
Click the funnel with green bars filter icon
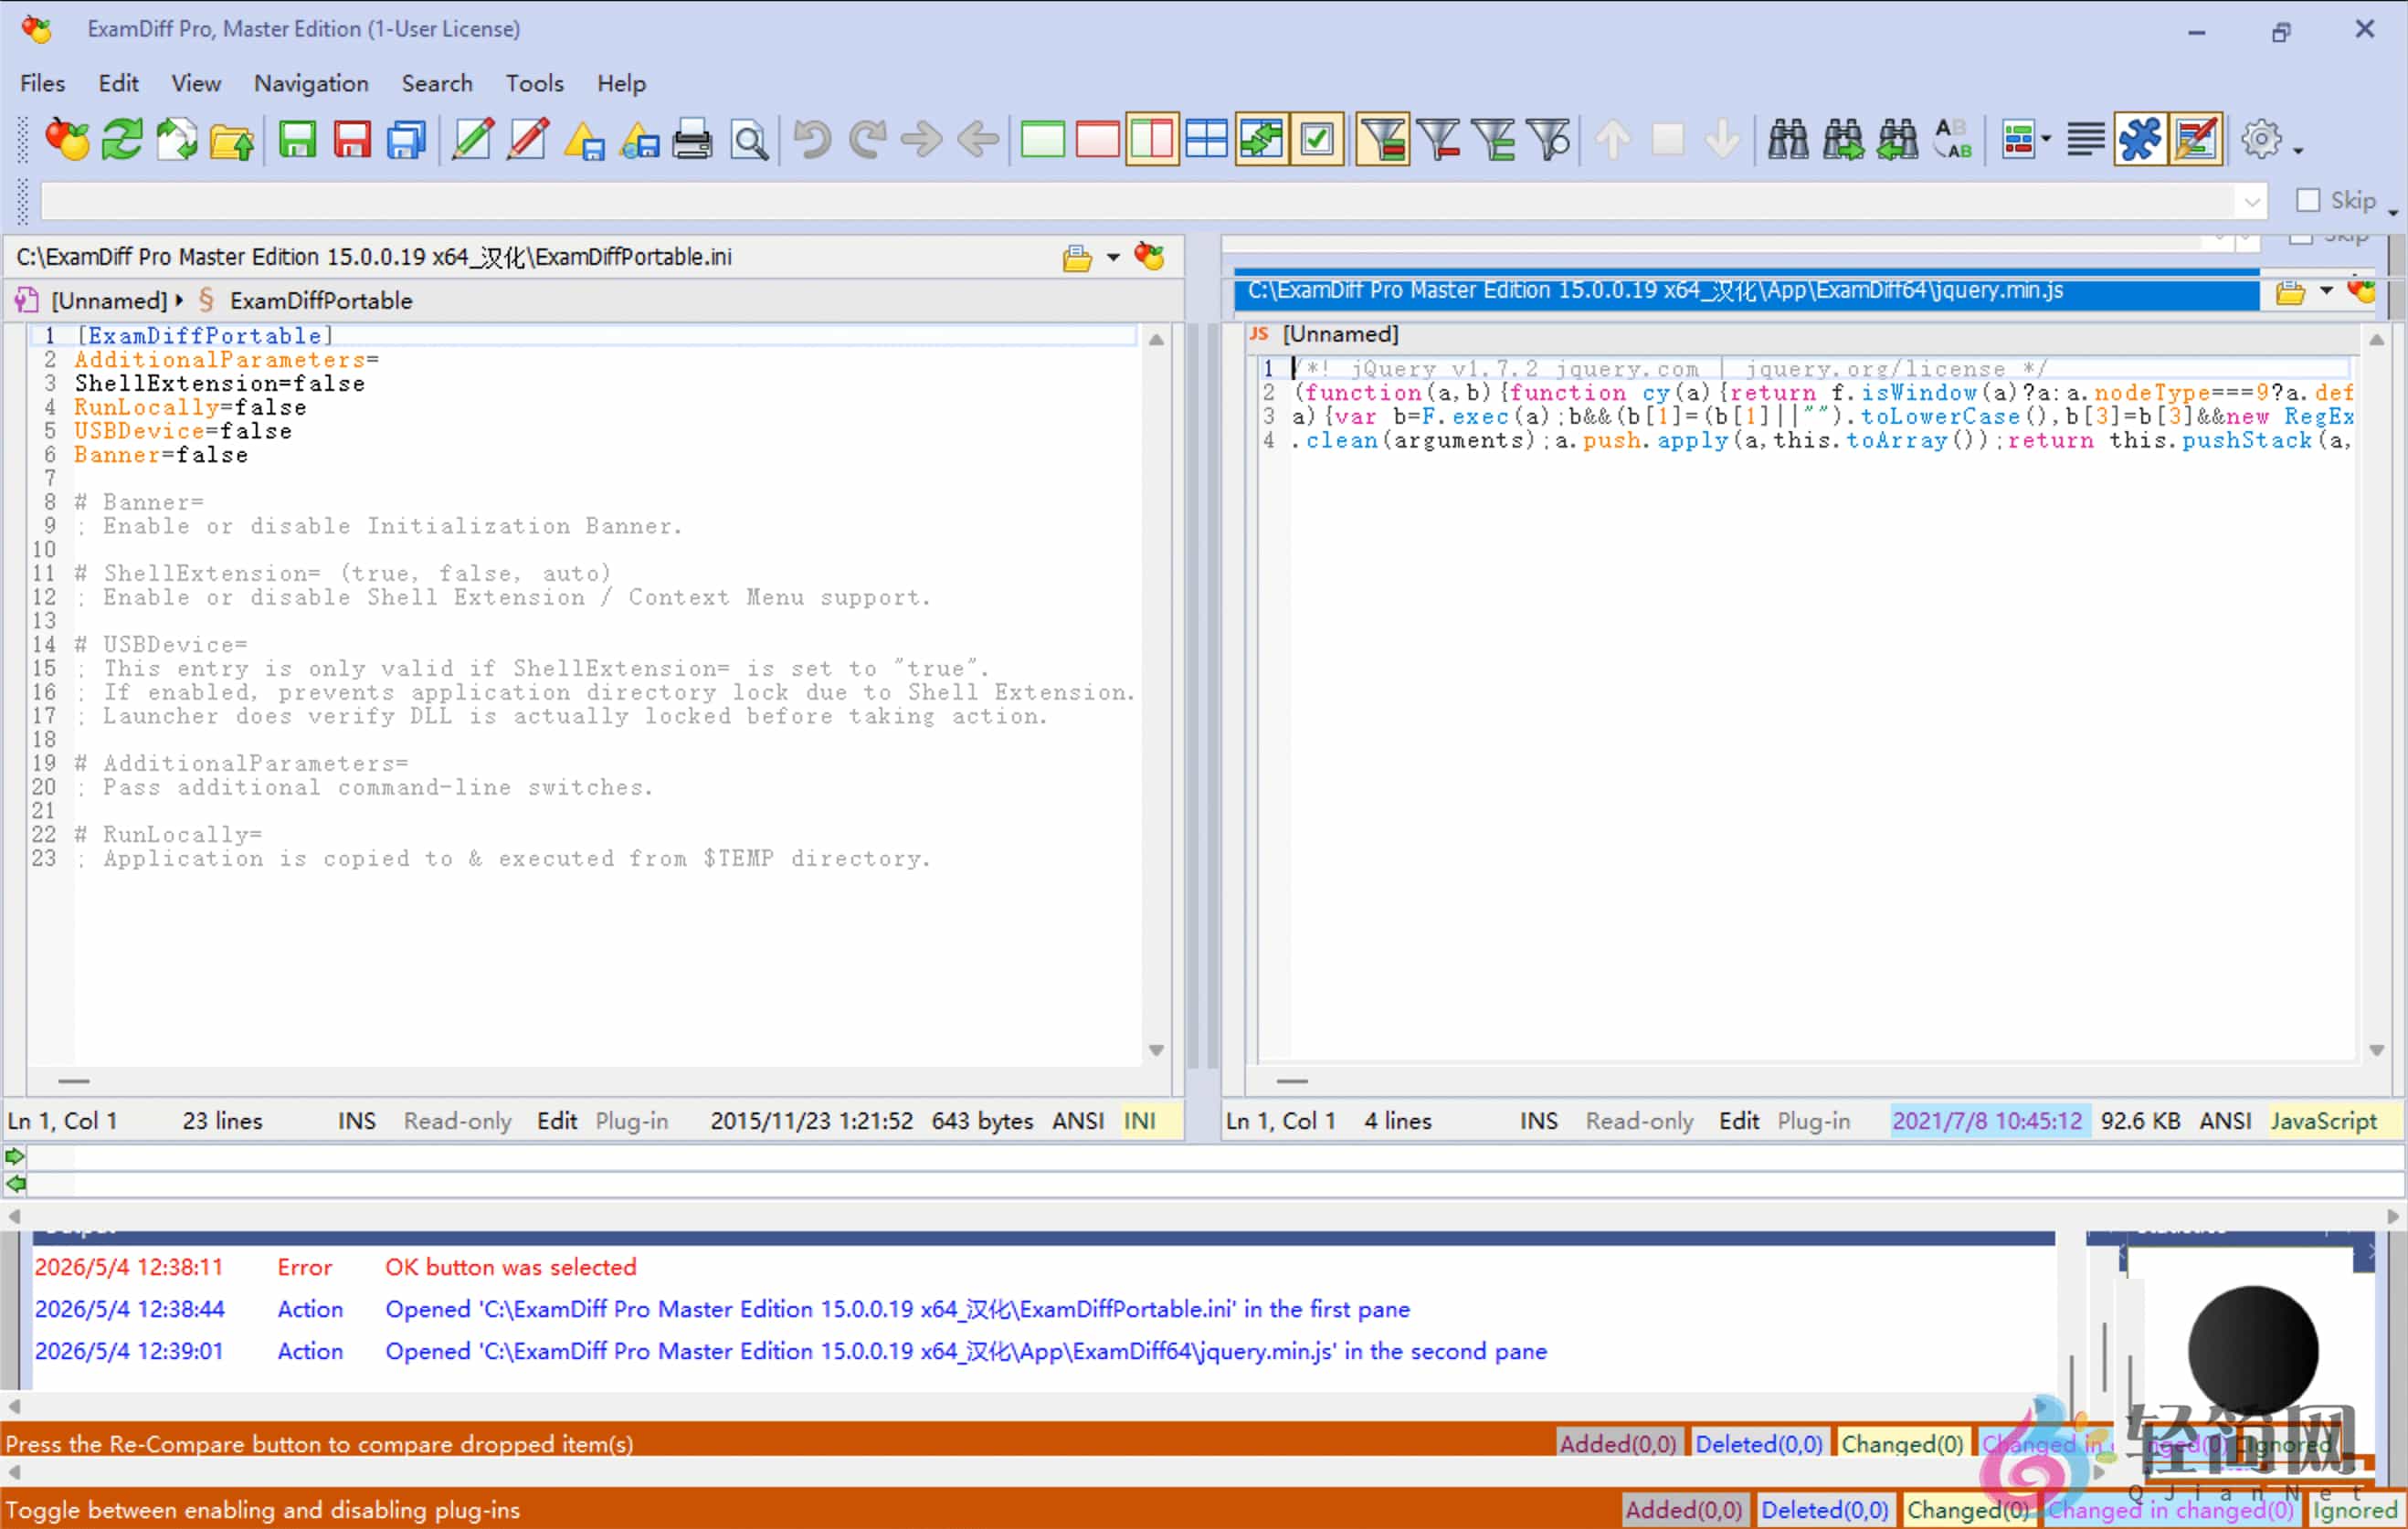click(x=1494, y=140)
